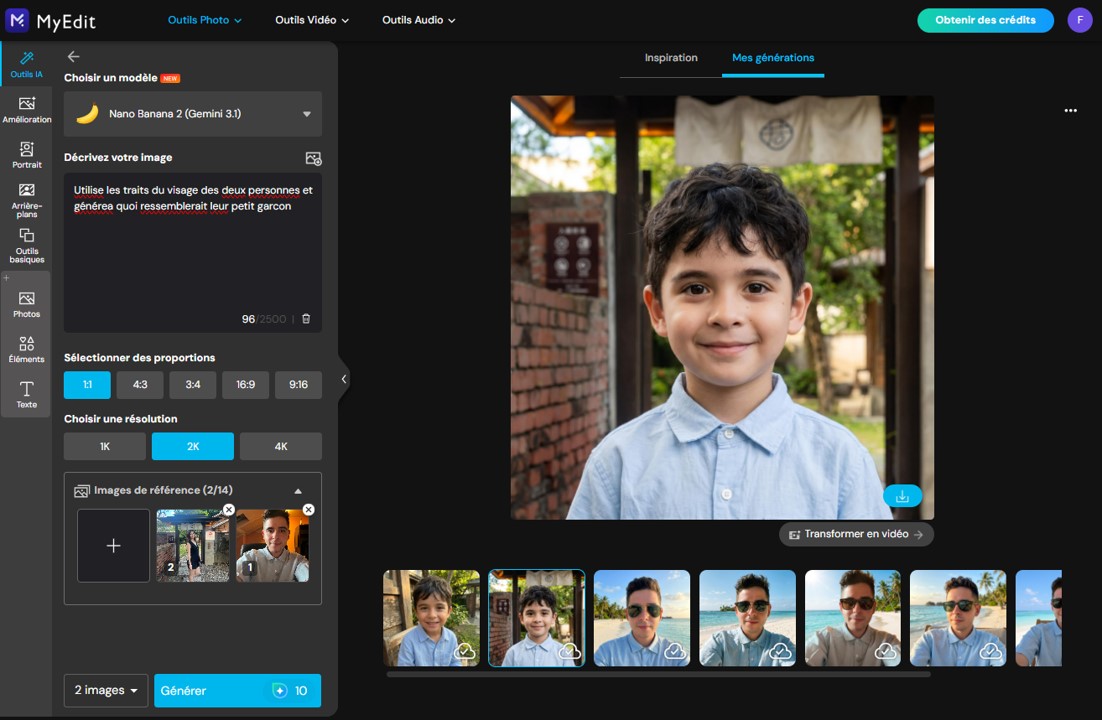Open the Outils Vidéo menu
Image resolution: width=1102 pixels, height=720 pixels.
click(x=312, y=20)
